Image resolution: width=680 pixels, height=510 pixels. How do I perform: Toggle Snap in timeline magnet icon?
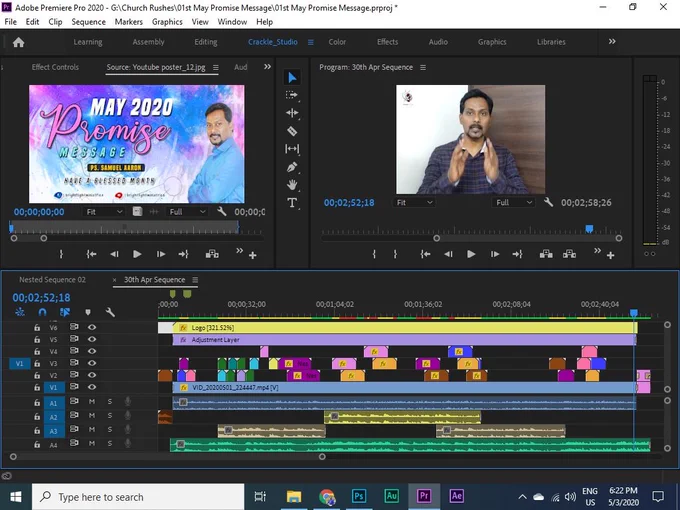(42, 312)
